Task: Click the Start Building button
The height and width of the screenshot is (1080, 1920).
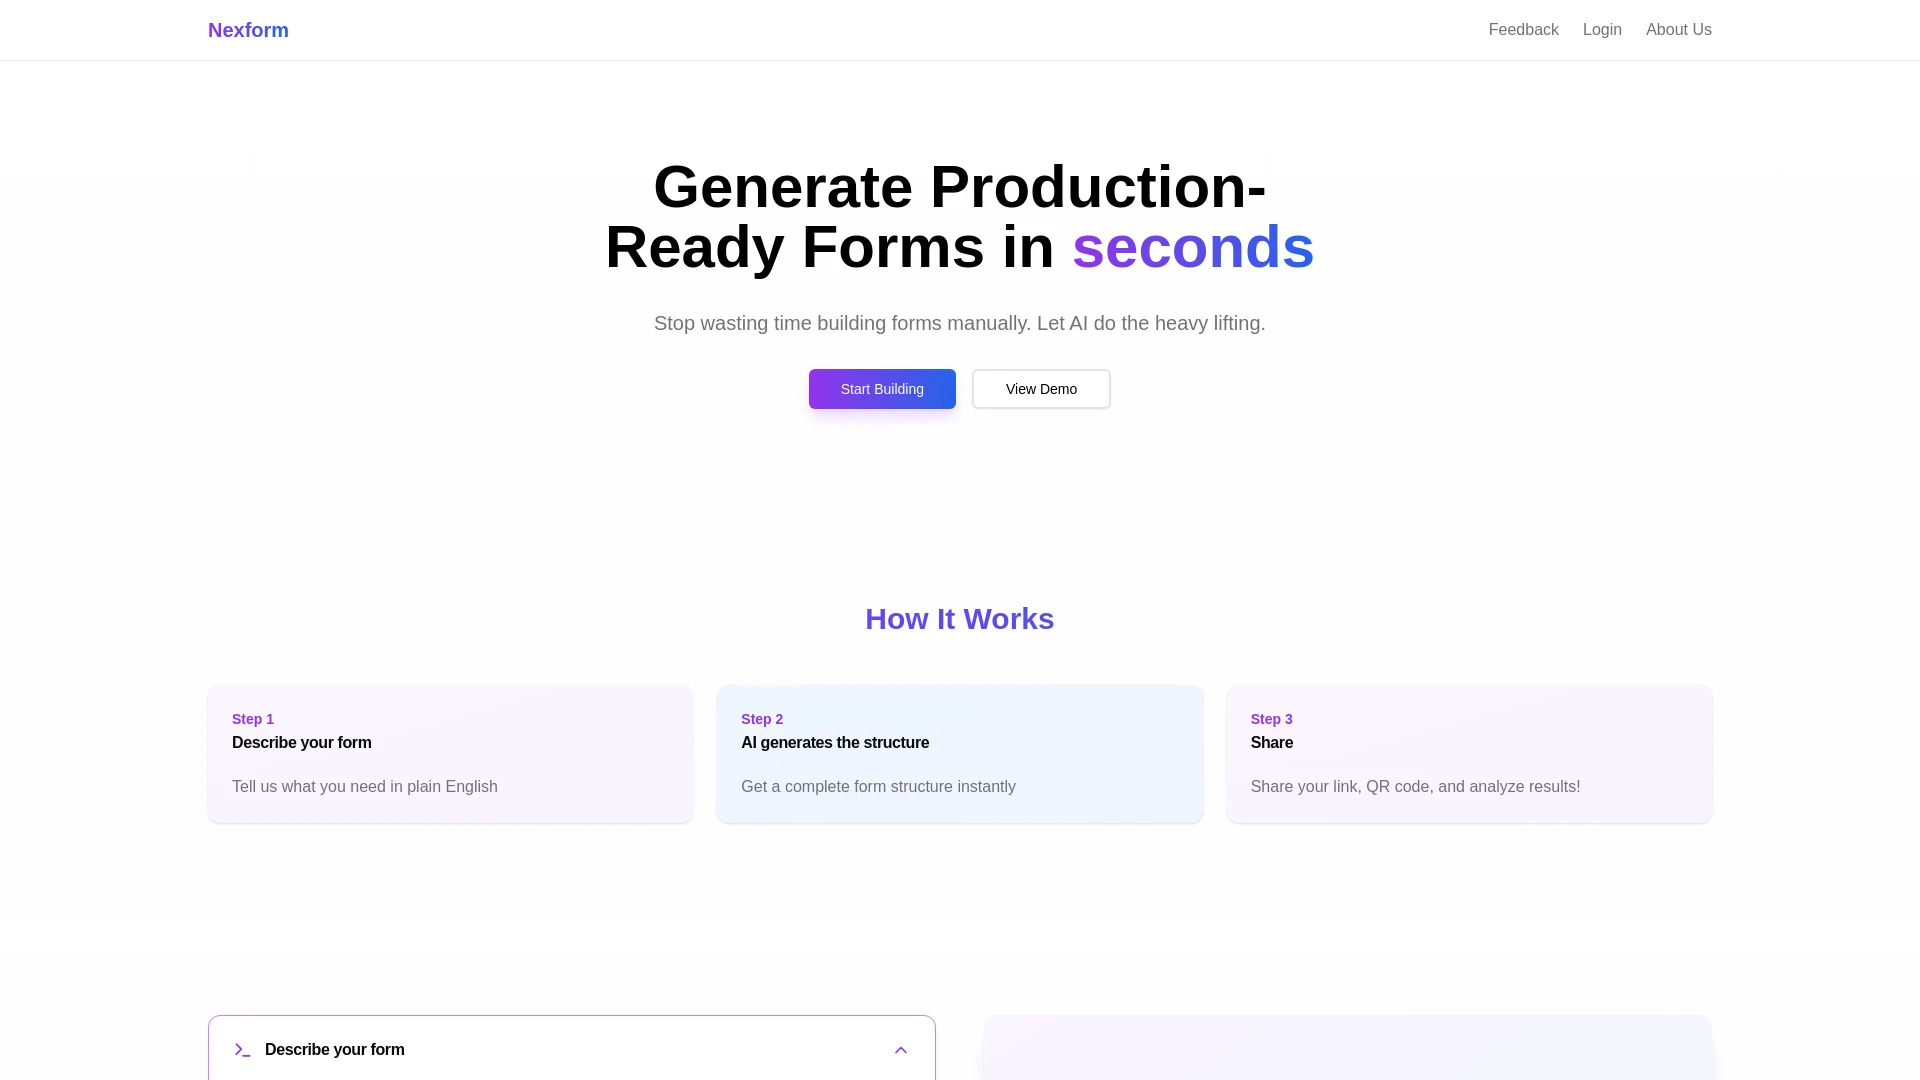Action: click(881, 388)
